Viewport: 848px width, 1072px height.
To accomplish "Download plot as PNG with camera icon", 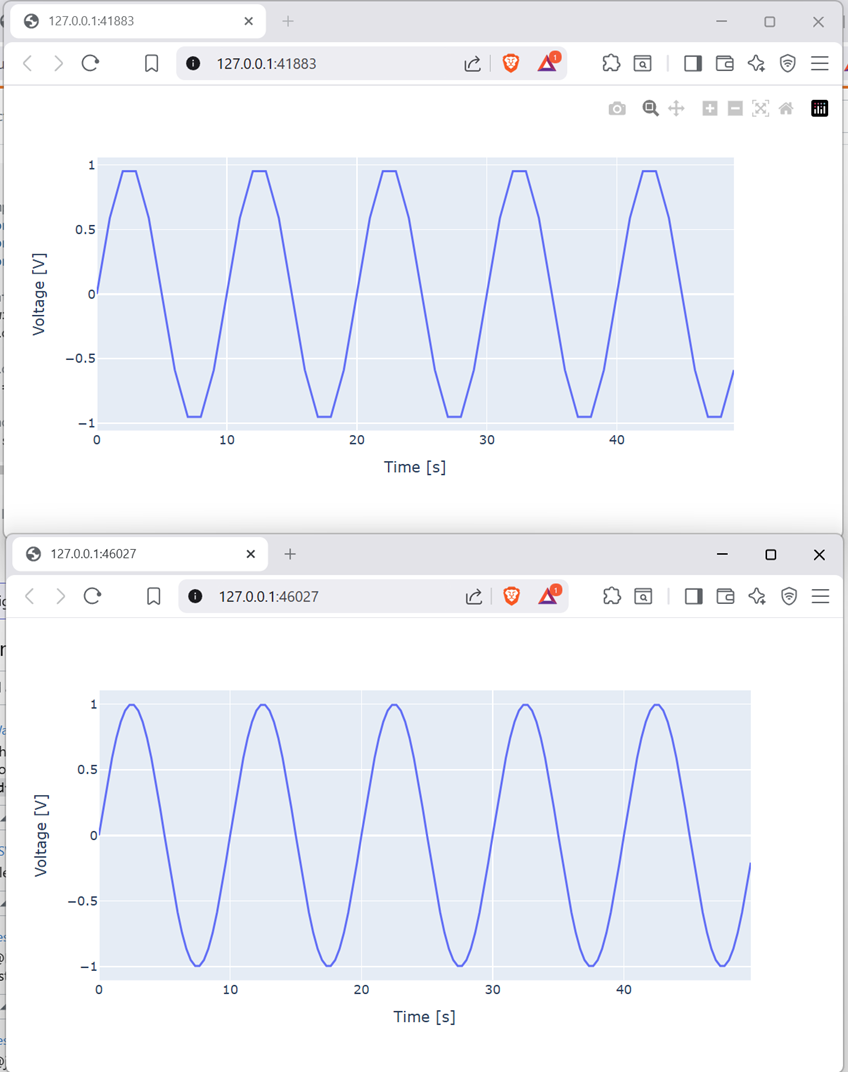I will pos(617,109).
